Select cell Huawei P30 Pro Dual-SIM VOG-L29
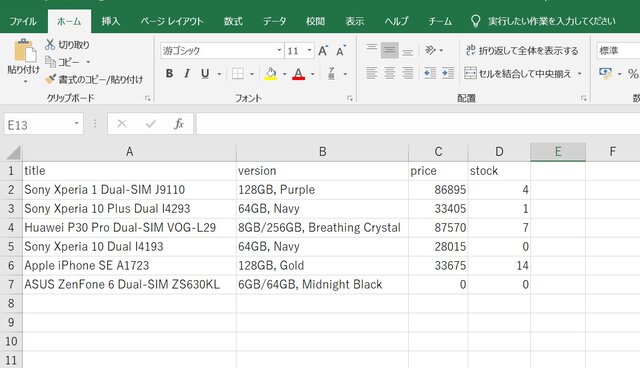Screen dimensions: 640x368 [129, 228]
